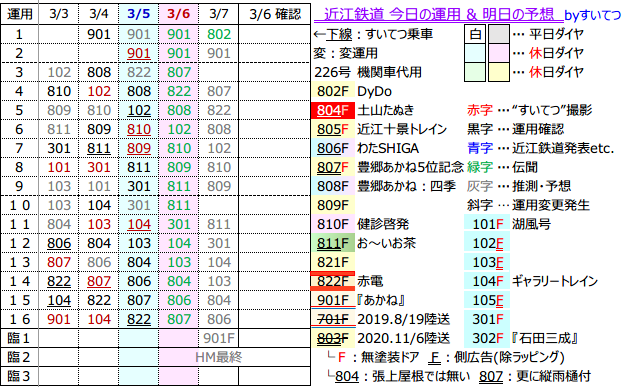Click the 808F legend cell for 豊郷あかね:四季
The image size is (625, 387).
[x=333, y=186]
